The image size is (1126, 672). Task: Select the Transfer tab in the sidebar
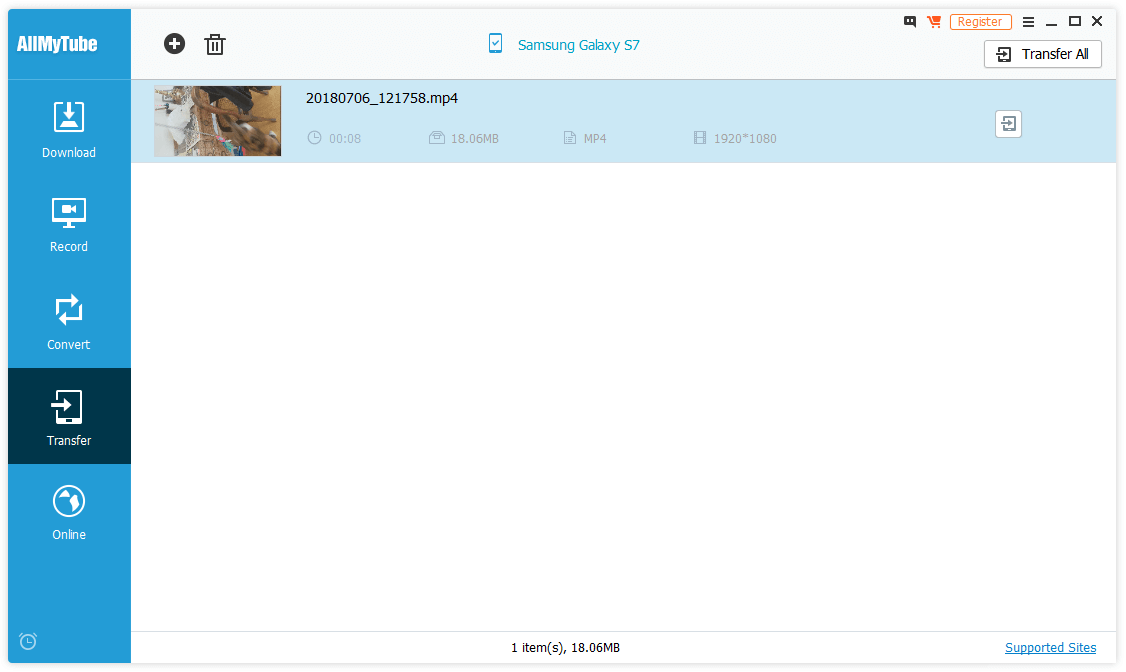[x=69, y=416]
